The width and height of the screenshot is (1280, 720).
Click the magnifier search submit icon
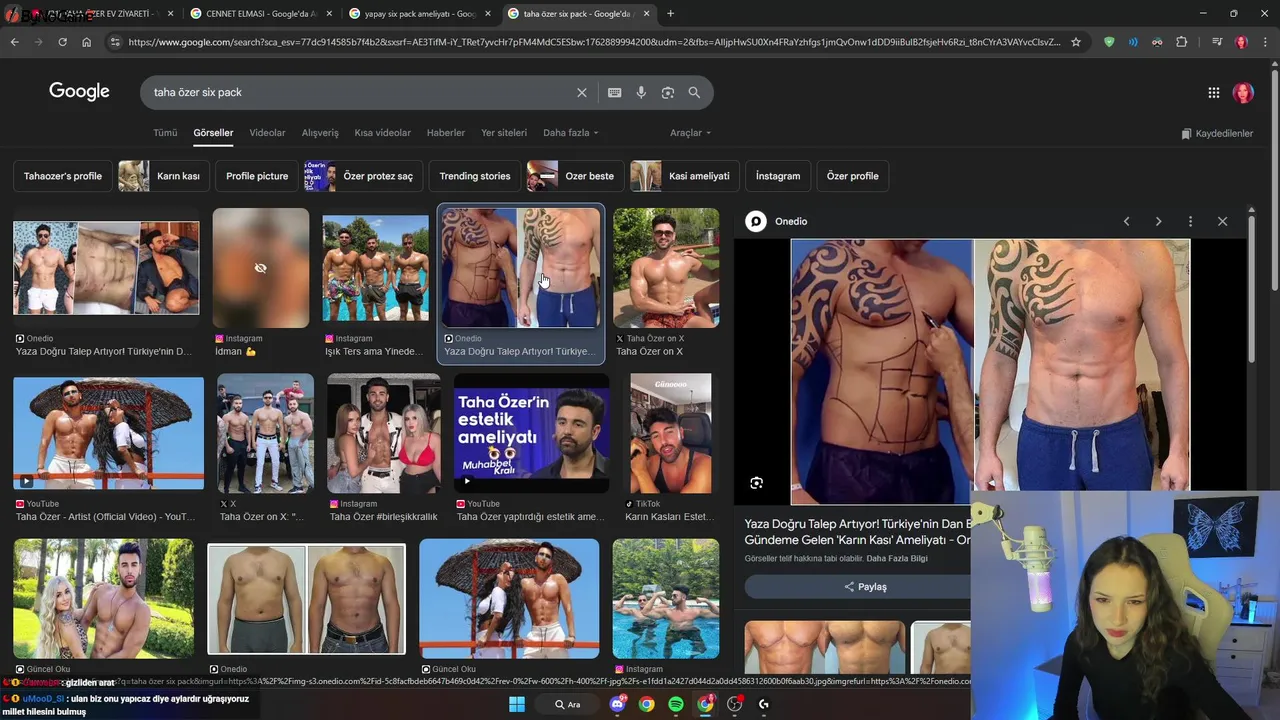(x=694, y=92)
